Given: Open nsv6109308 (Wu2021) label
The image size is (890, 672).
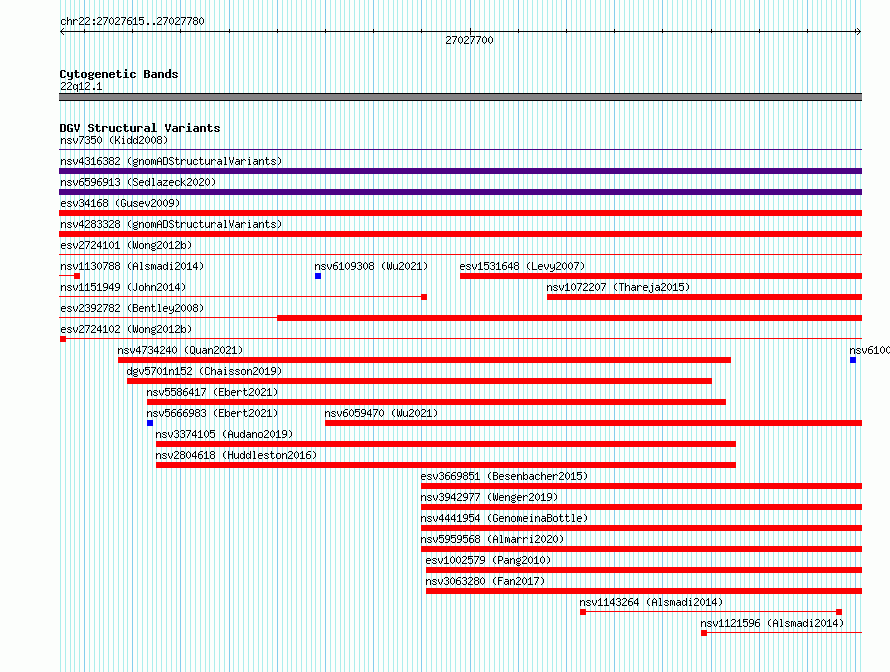Looking at the screenshot, I should pos(371,266).
